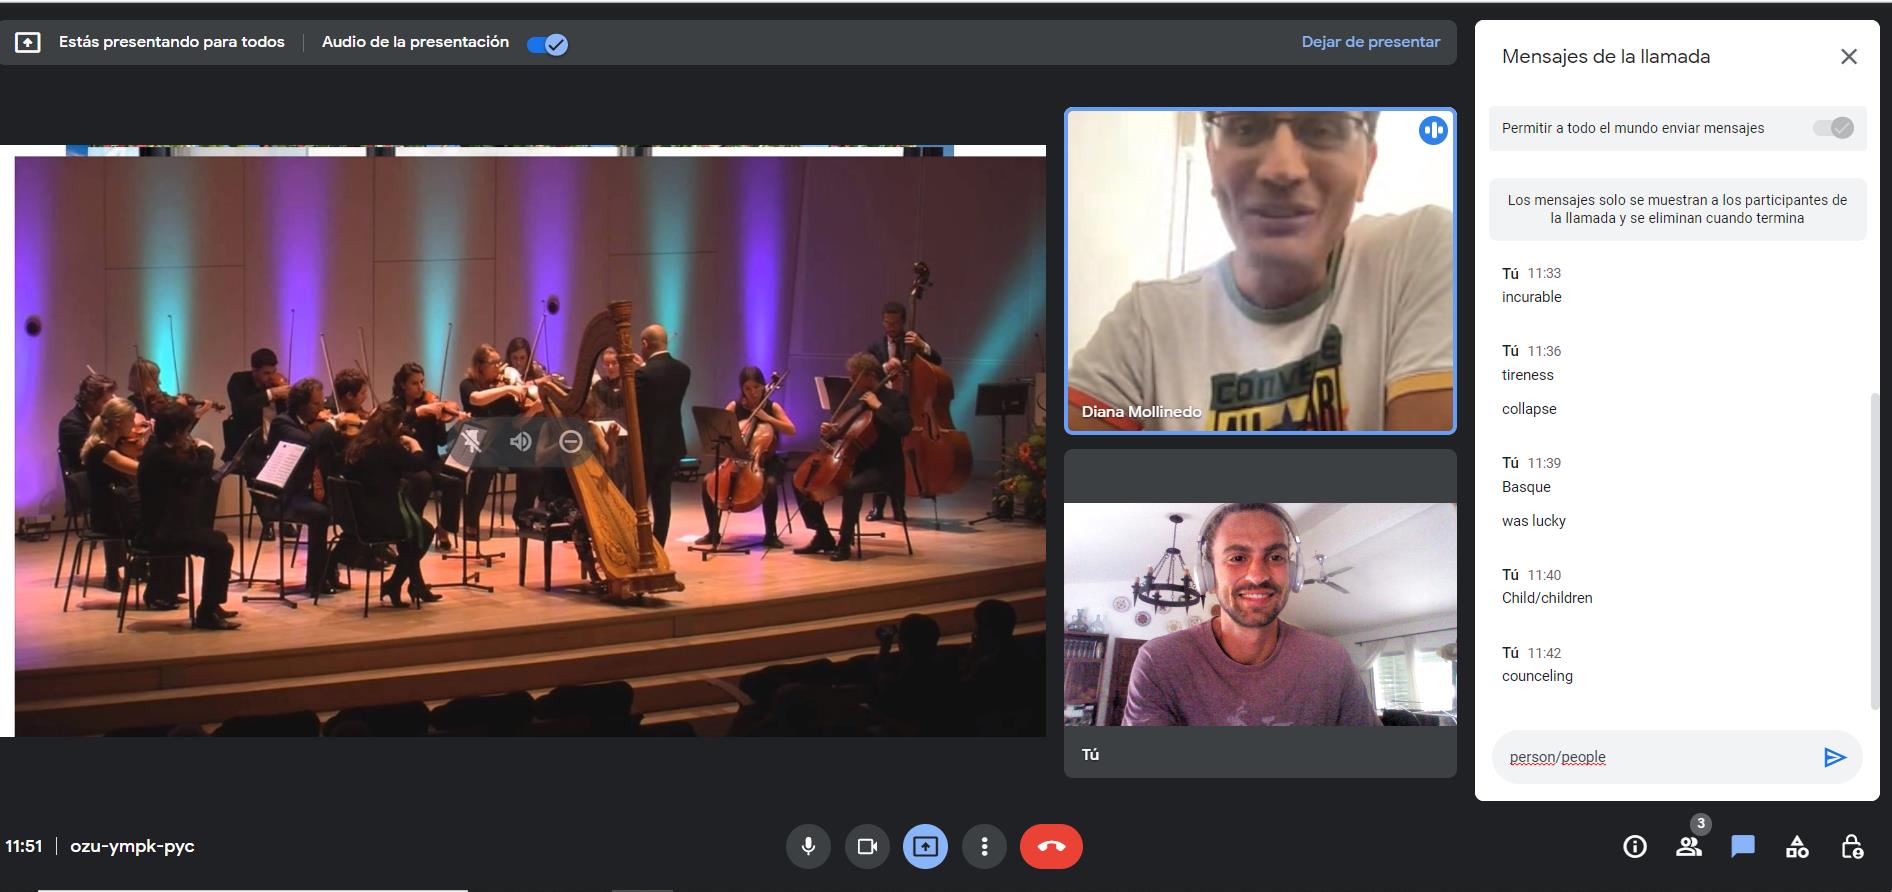1892x892 pixels.
Task: Toggle Audio de la presentación switch
Action: tap(547, 44)
